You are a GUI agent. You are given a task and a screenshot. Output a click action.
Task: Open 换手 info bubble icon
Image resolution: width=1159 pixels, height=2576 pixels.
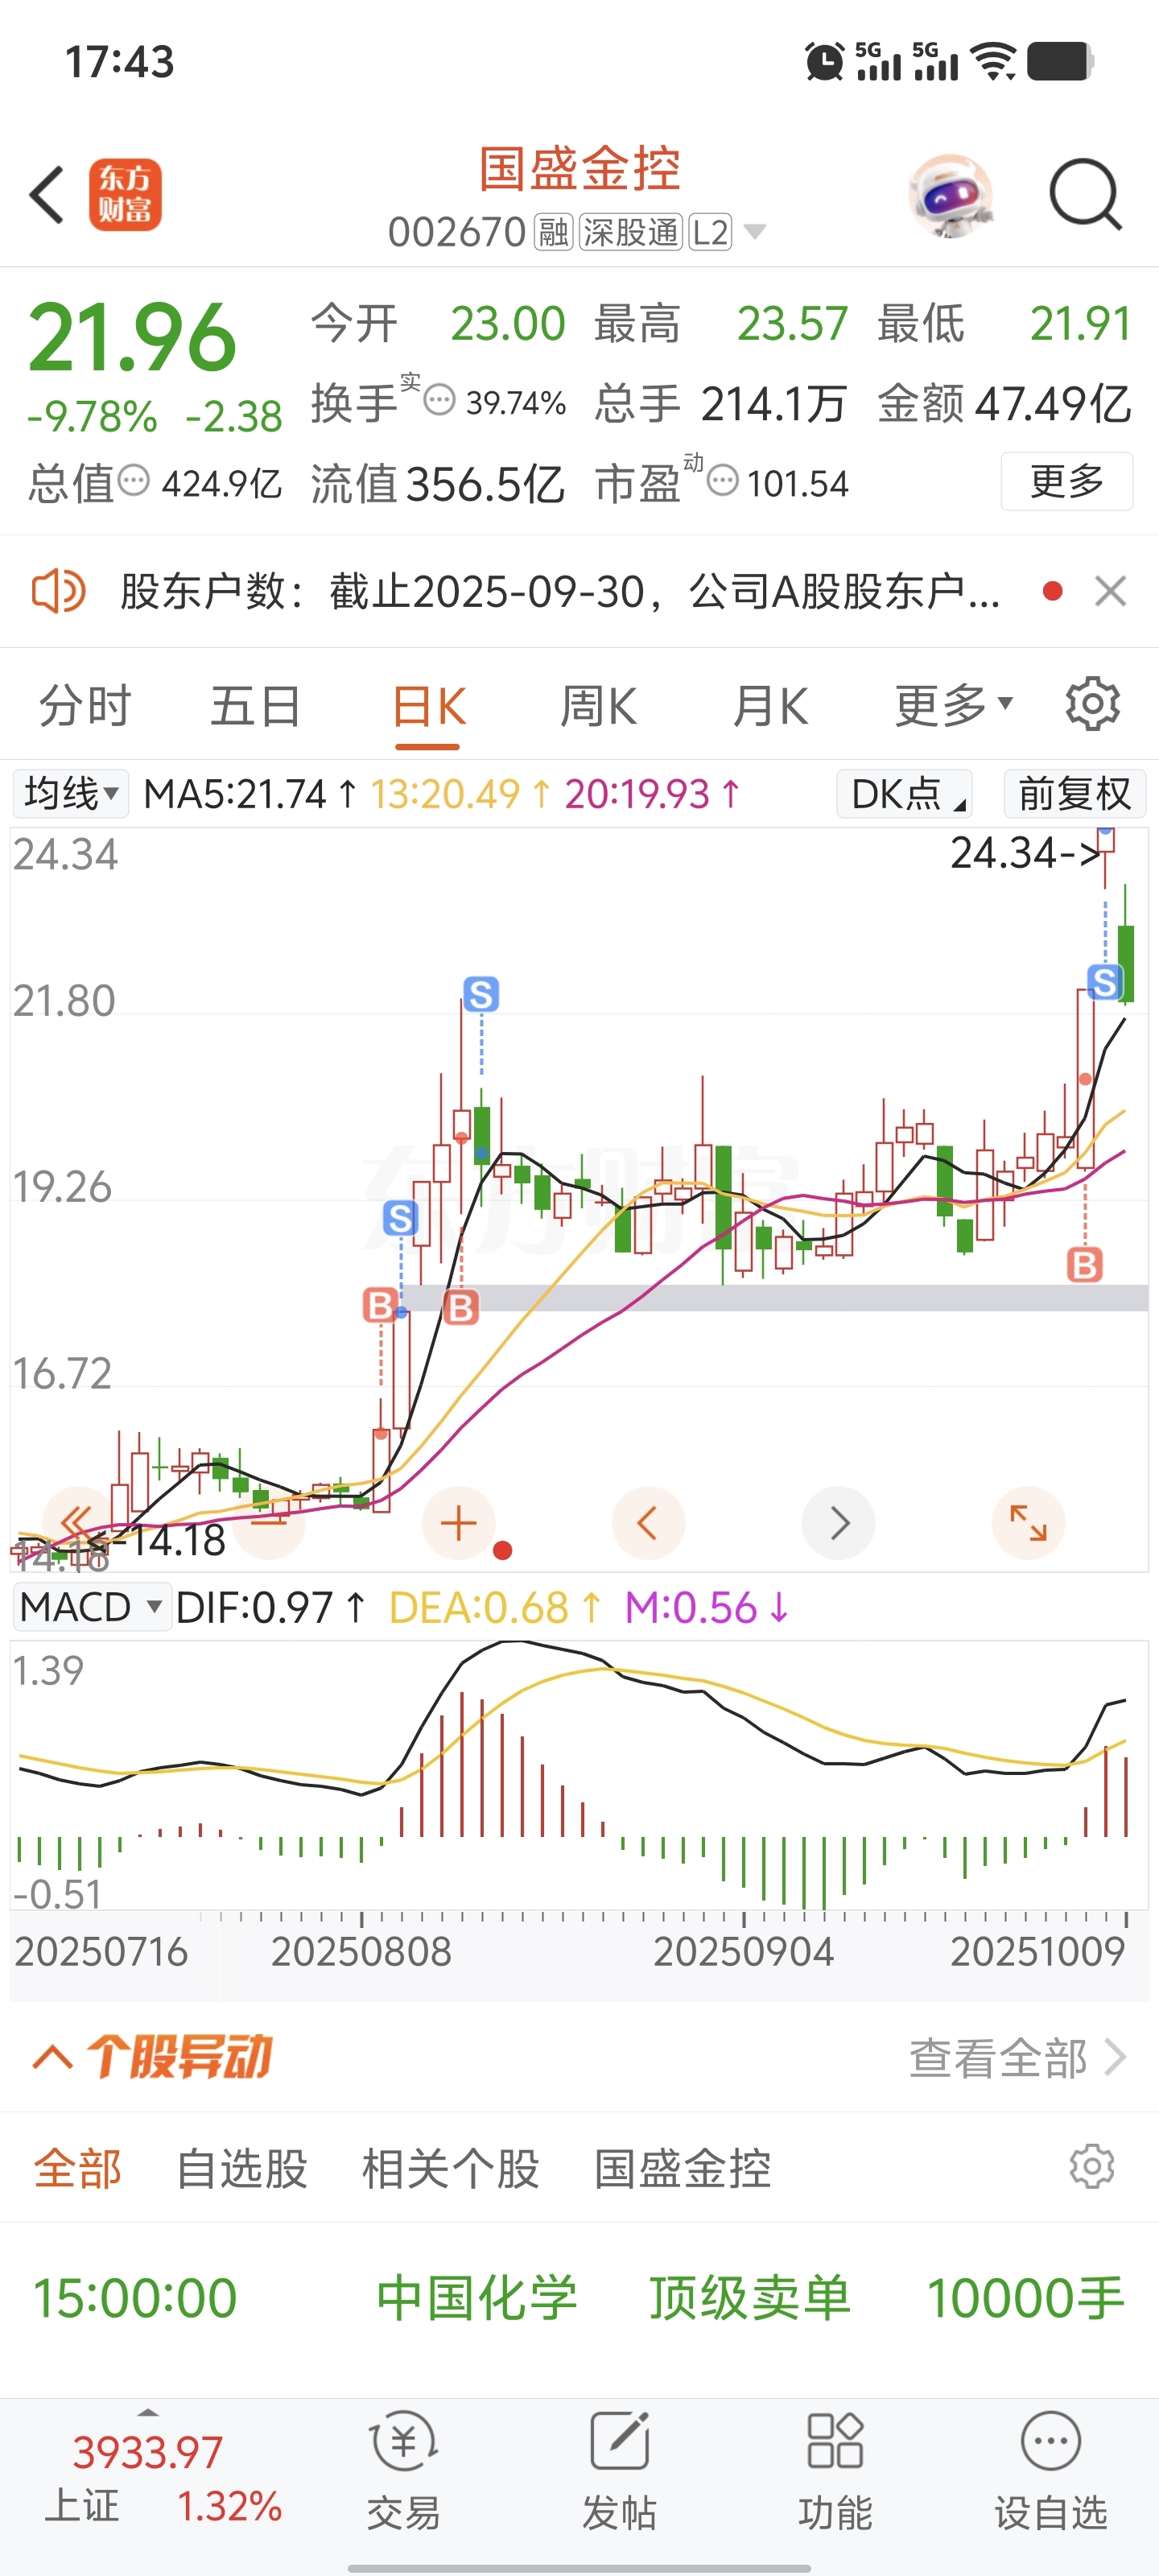coord(439,401)
